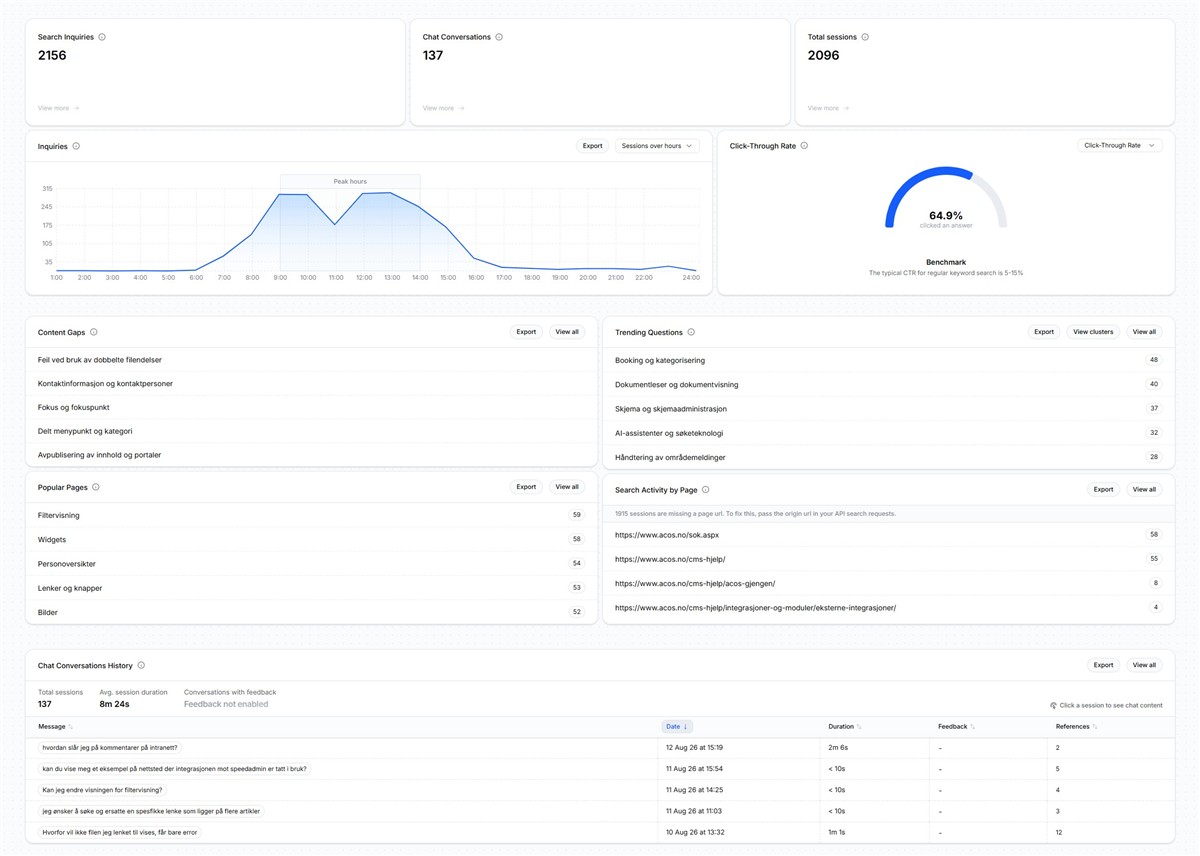This screenshot has height=856, width=1200.
Task: Click info icon beside Total sessions
Action: pyautogui.click(x=865, y=37)
